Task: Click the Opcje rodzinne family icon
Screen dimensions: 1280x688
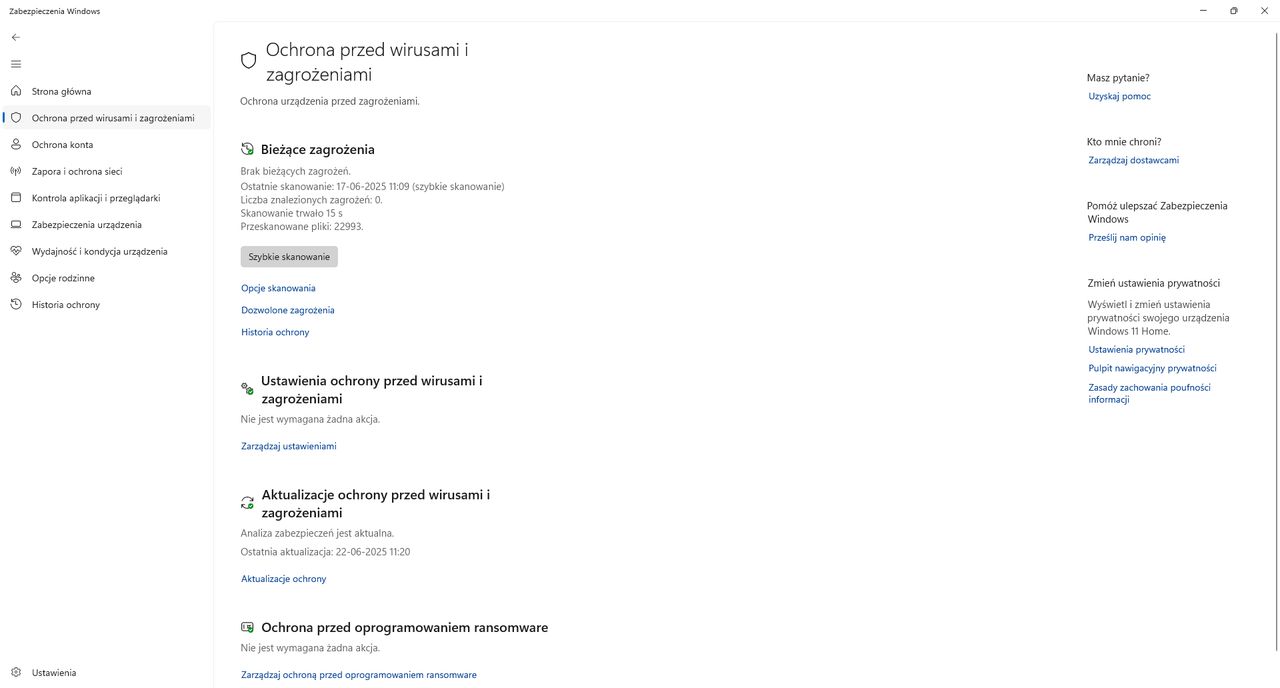Action: coord(15,278)
